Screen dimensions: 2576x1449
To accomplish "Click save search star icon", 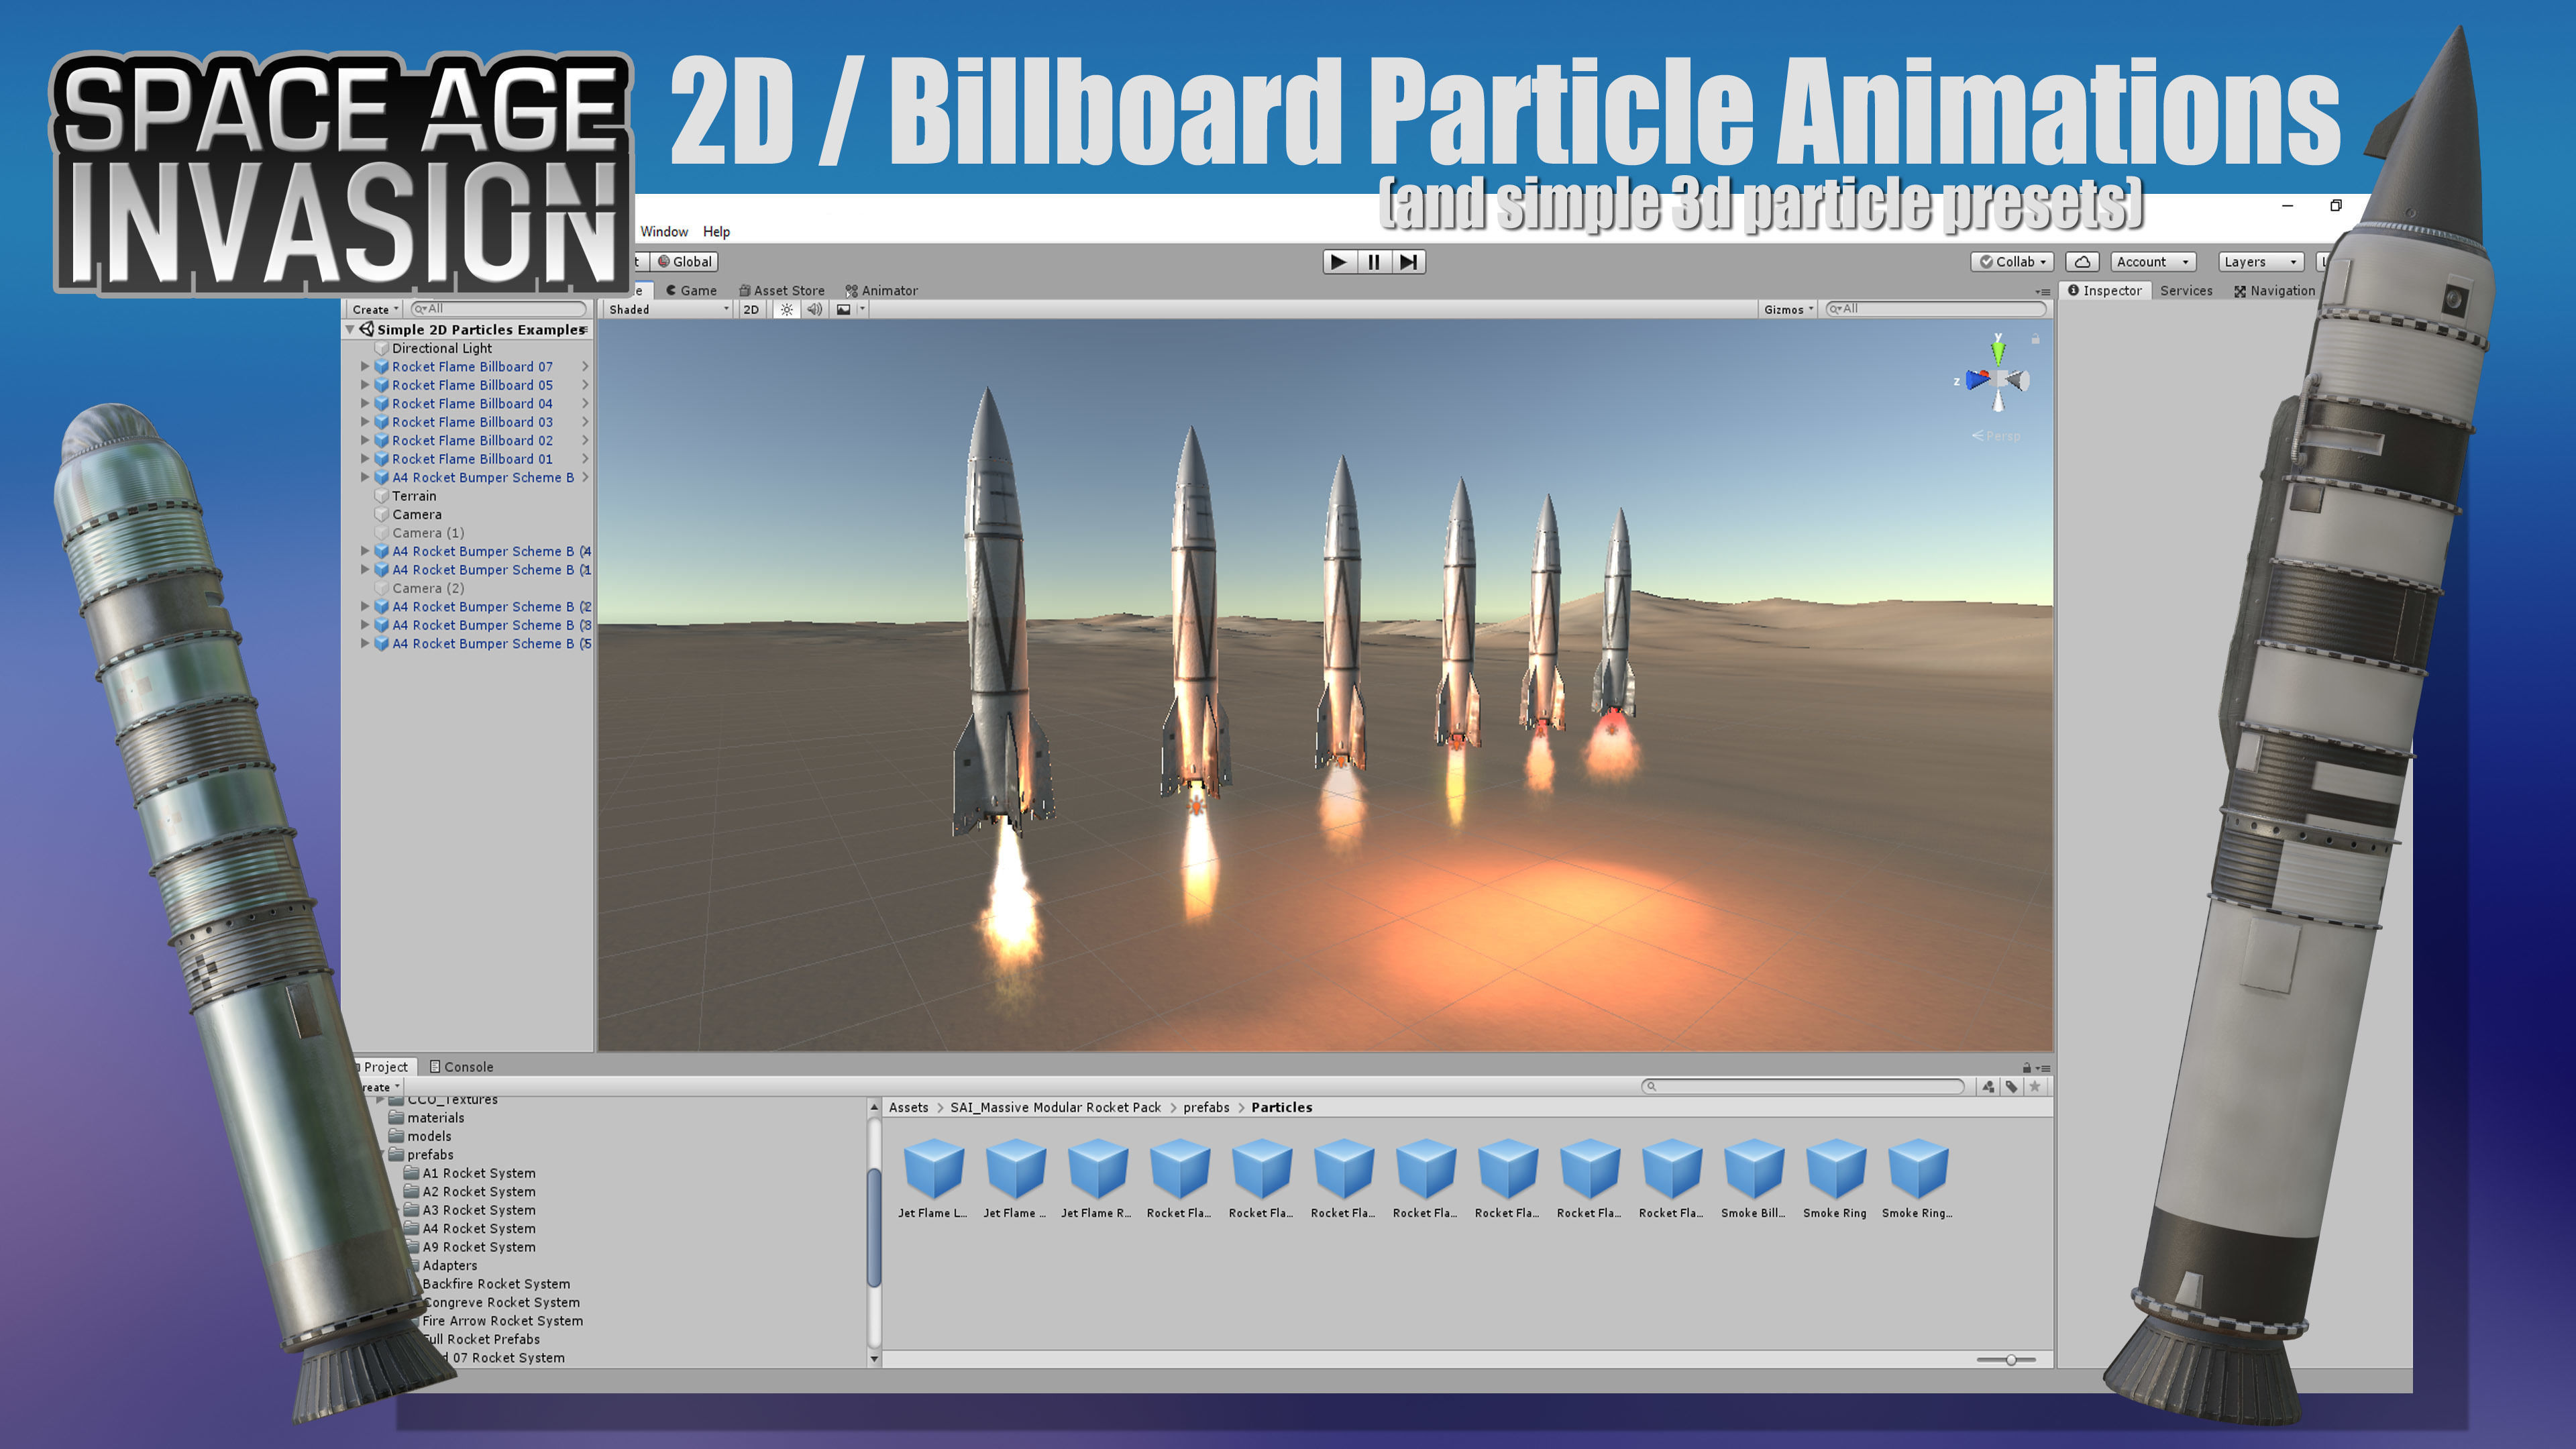I will [x=2035, y=1087].
